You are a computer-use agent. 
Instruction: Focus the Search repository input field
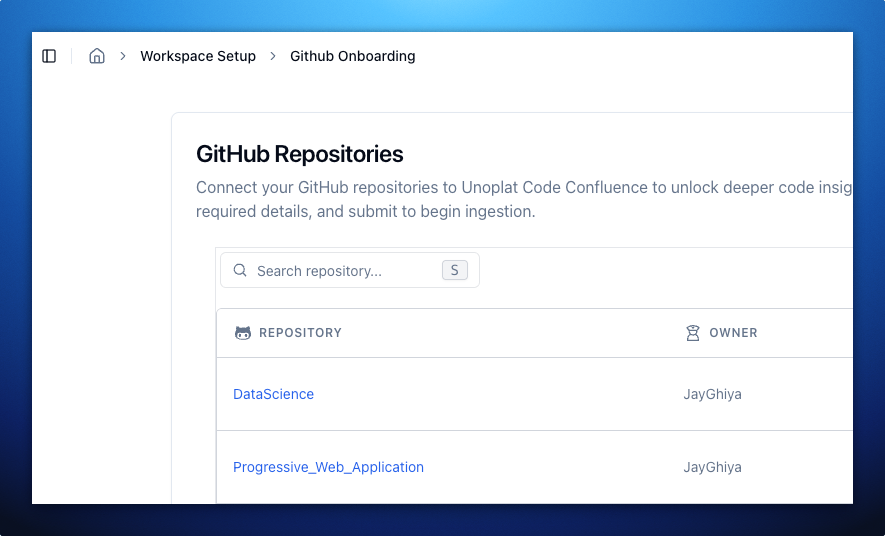[x=350, y=270]
